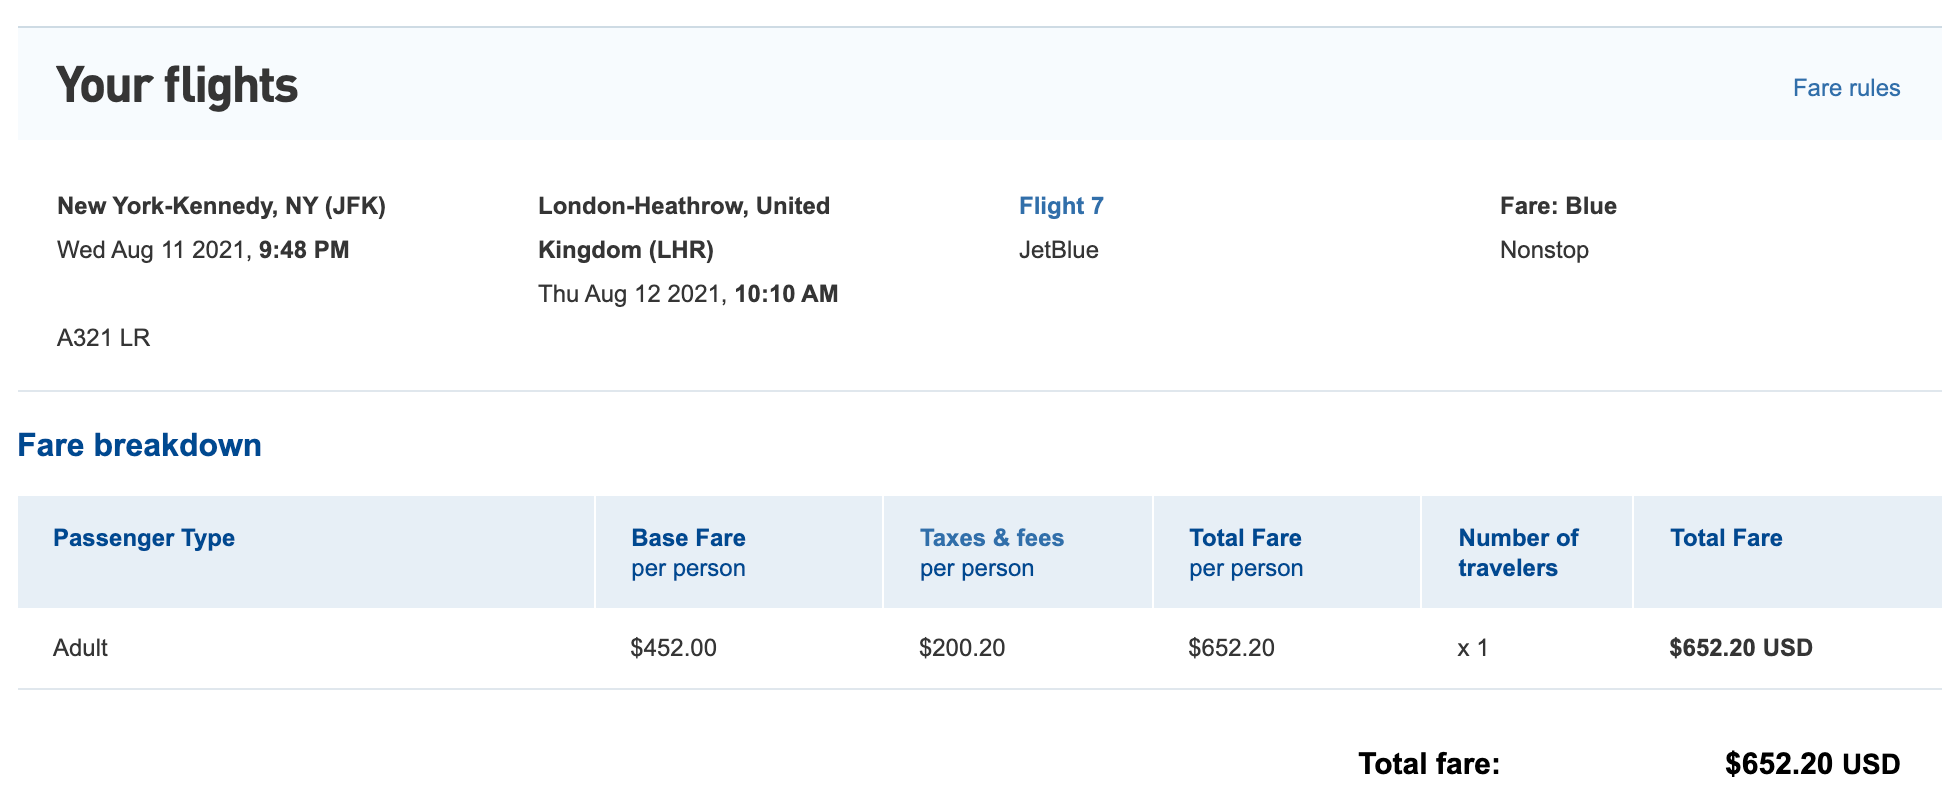Click the Fare breakdown heading
Viewport: 1958px width, 798px height.
(139, 445)
